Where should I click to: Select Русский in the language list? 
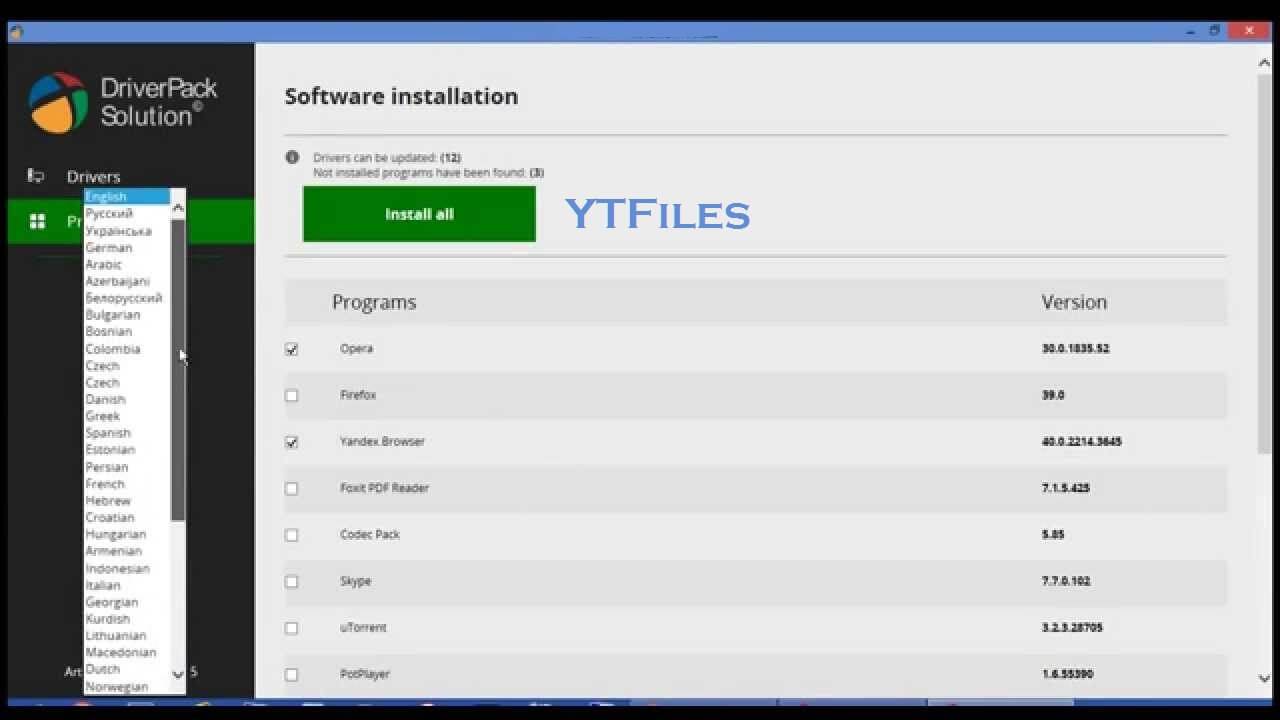[127, 213]
